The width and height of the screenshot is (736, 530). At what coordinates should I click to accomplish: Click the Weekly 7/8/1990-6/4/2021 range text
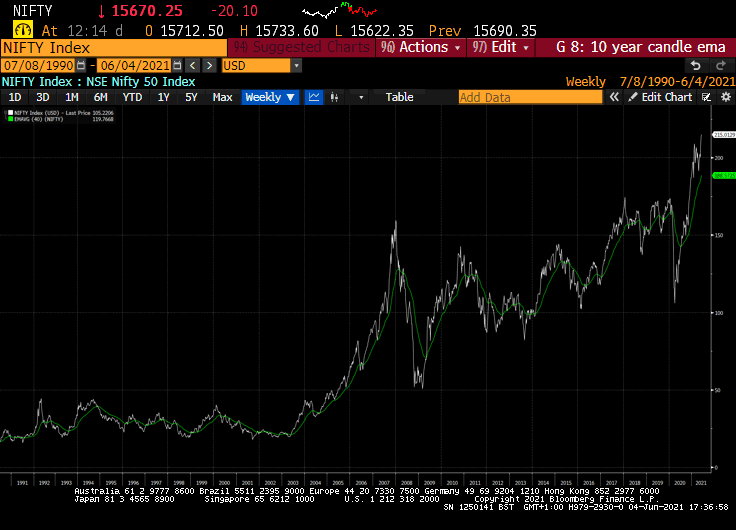click(650, 82)
